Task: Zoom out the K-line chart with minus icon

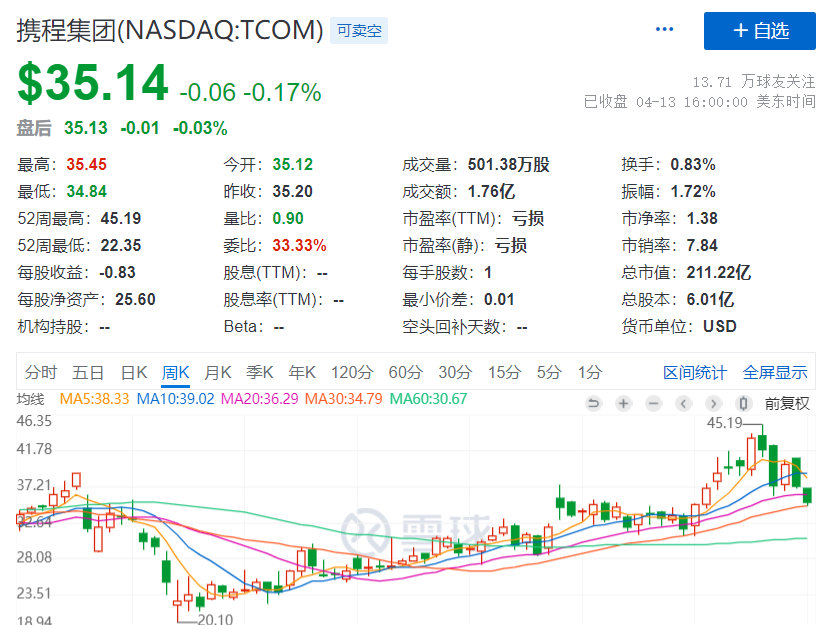Action: (654, 404)
